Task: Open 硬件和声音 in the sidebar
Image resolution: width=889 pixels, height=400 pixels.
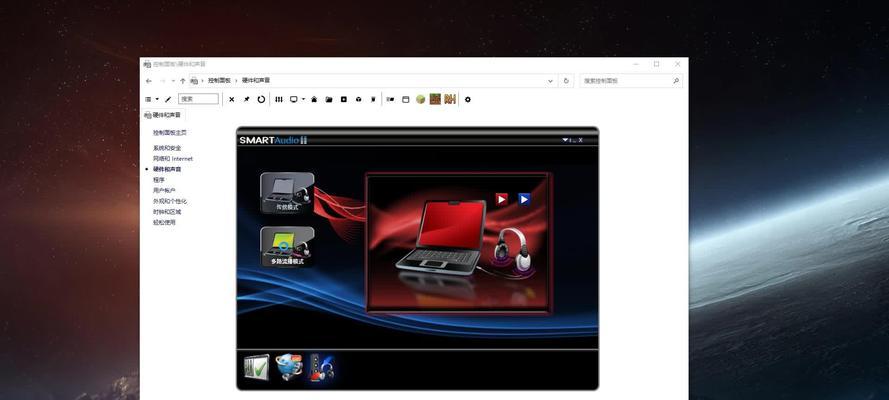Action: click(x=167, y=169)
